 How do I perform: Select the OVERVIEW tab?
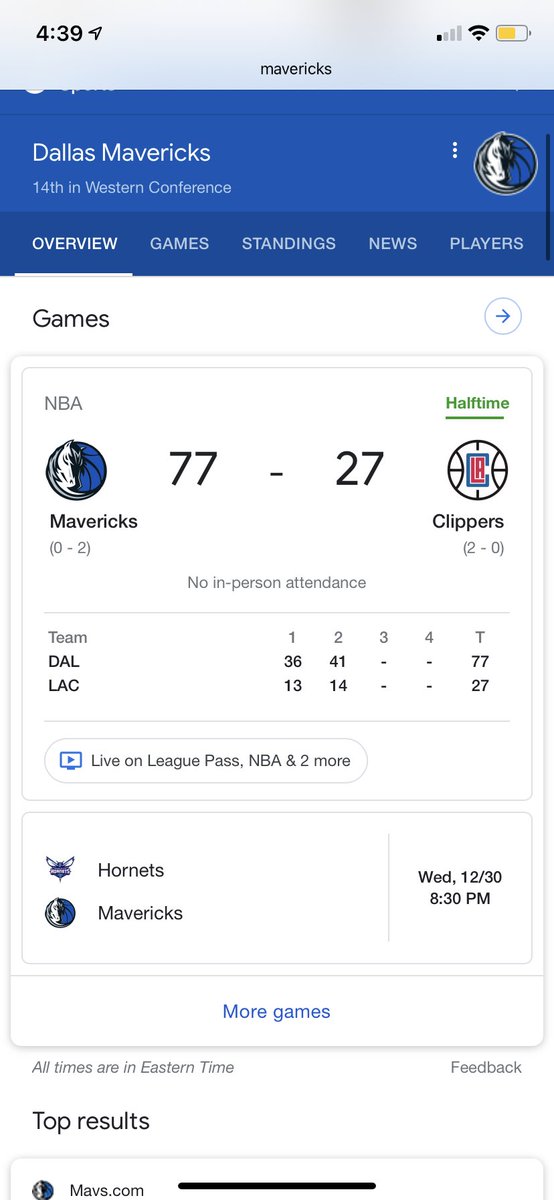[x=75, y=243]
